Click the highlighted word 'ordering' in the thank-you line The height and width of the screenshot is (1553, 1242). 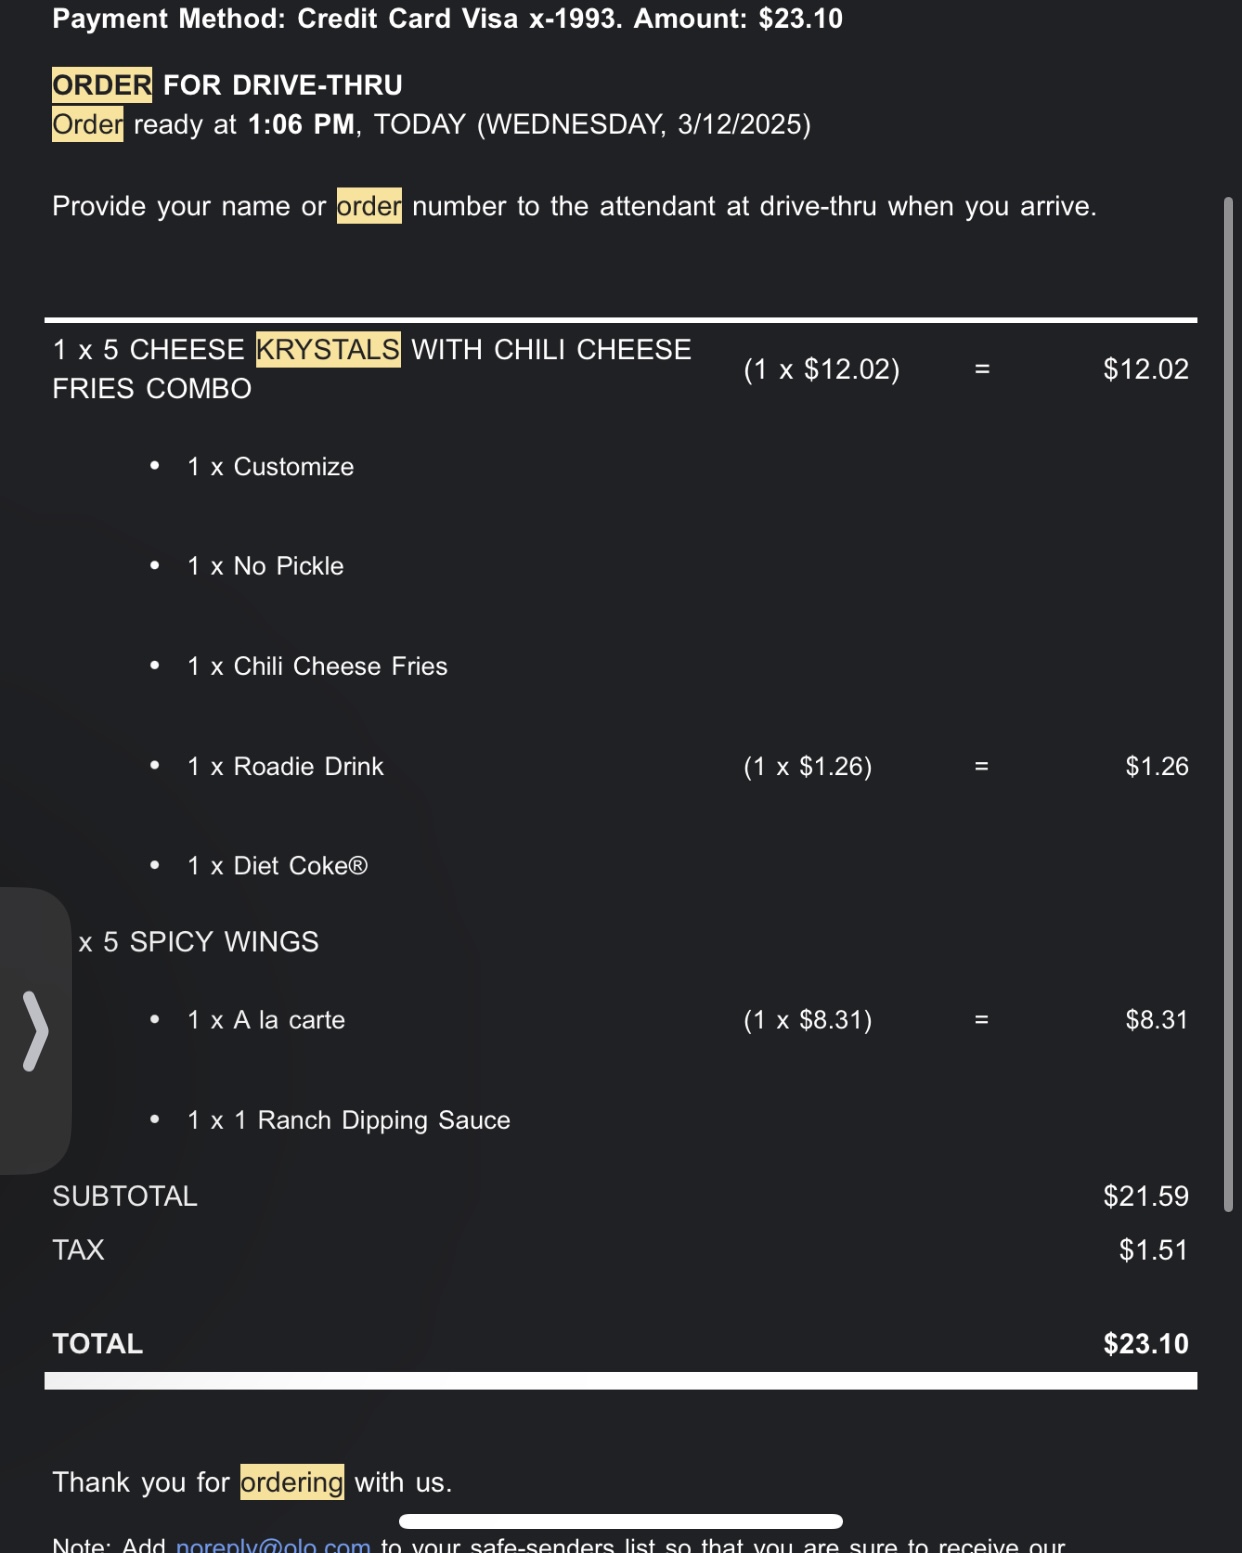coord(292,1482)
